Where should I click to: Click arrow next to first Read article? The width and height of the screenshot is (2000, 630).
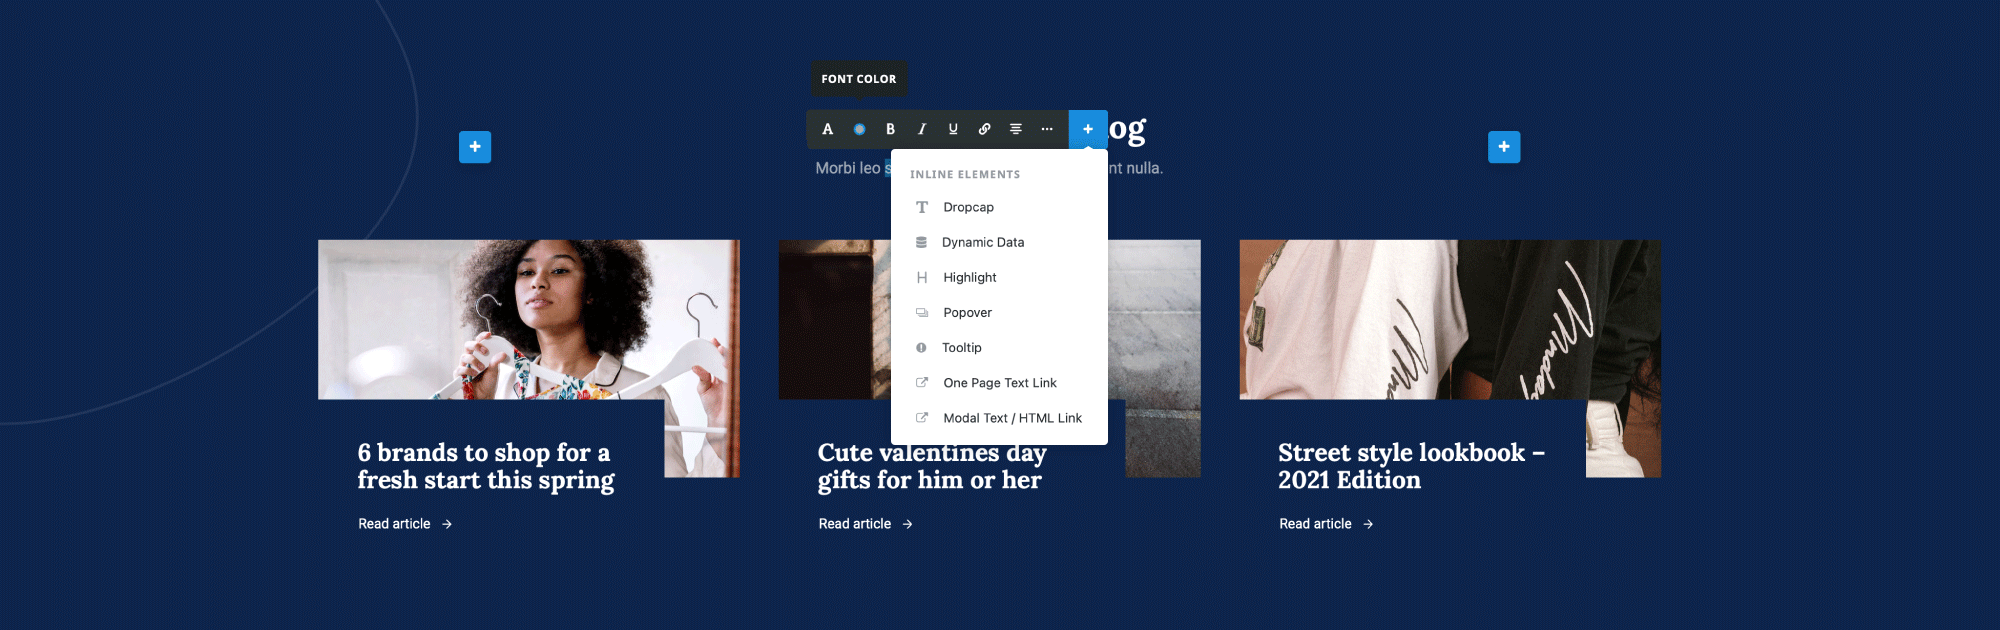point(447,524)
